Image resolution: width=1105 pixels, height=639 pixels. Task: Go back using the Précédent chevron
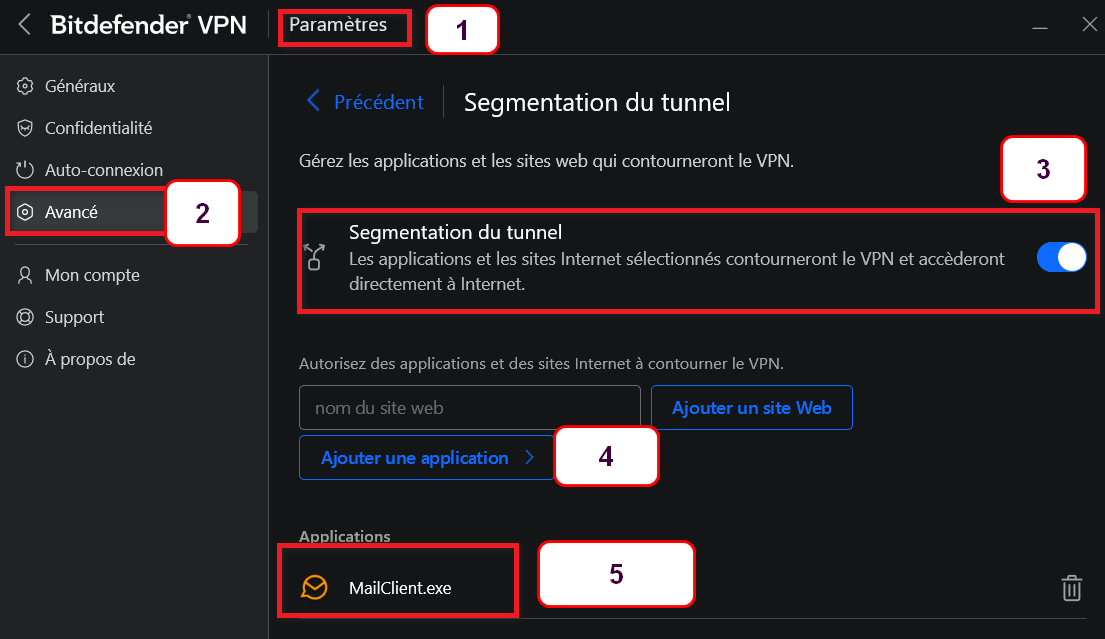click(x=314, y=101)
